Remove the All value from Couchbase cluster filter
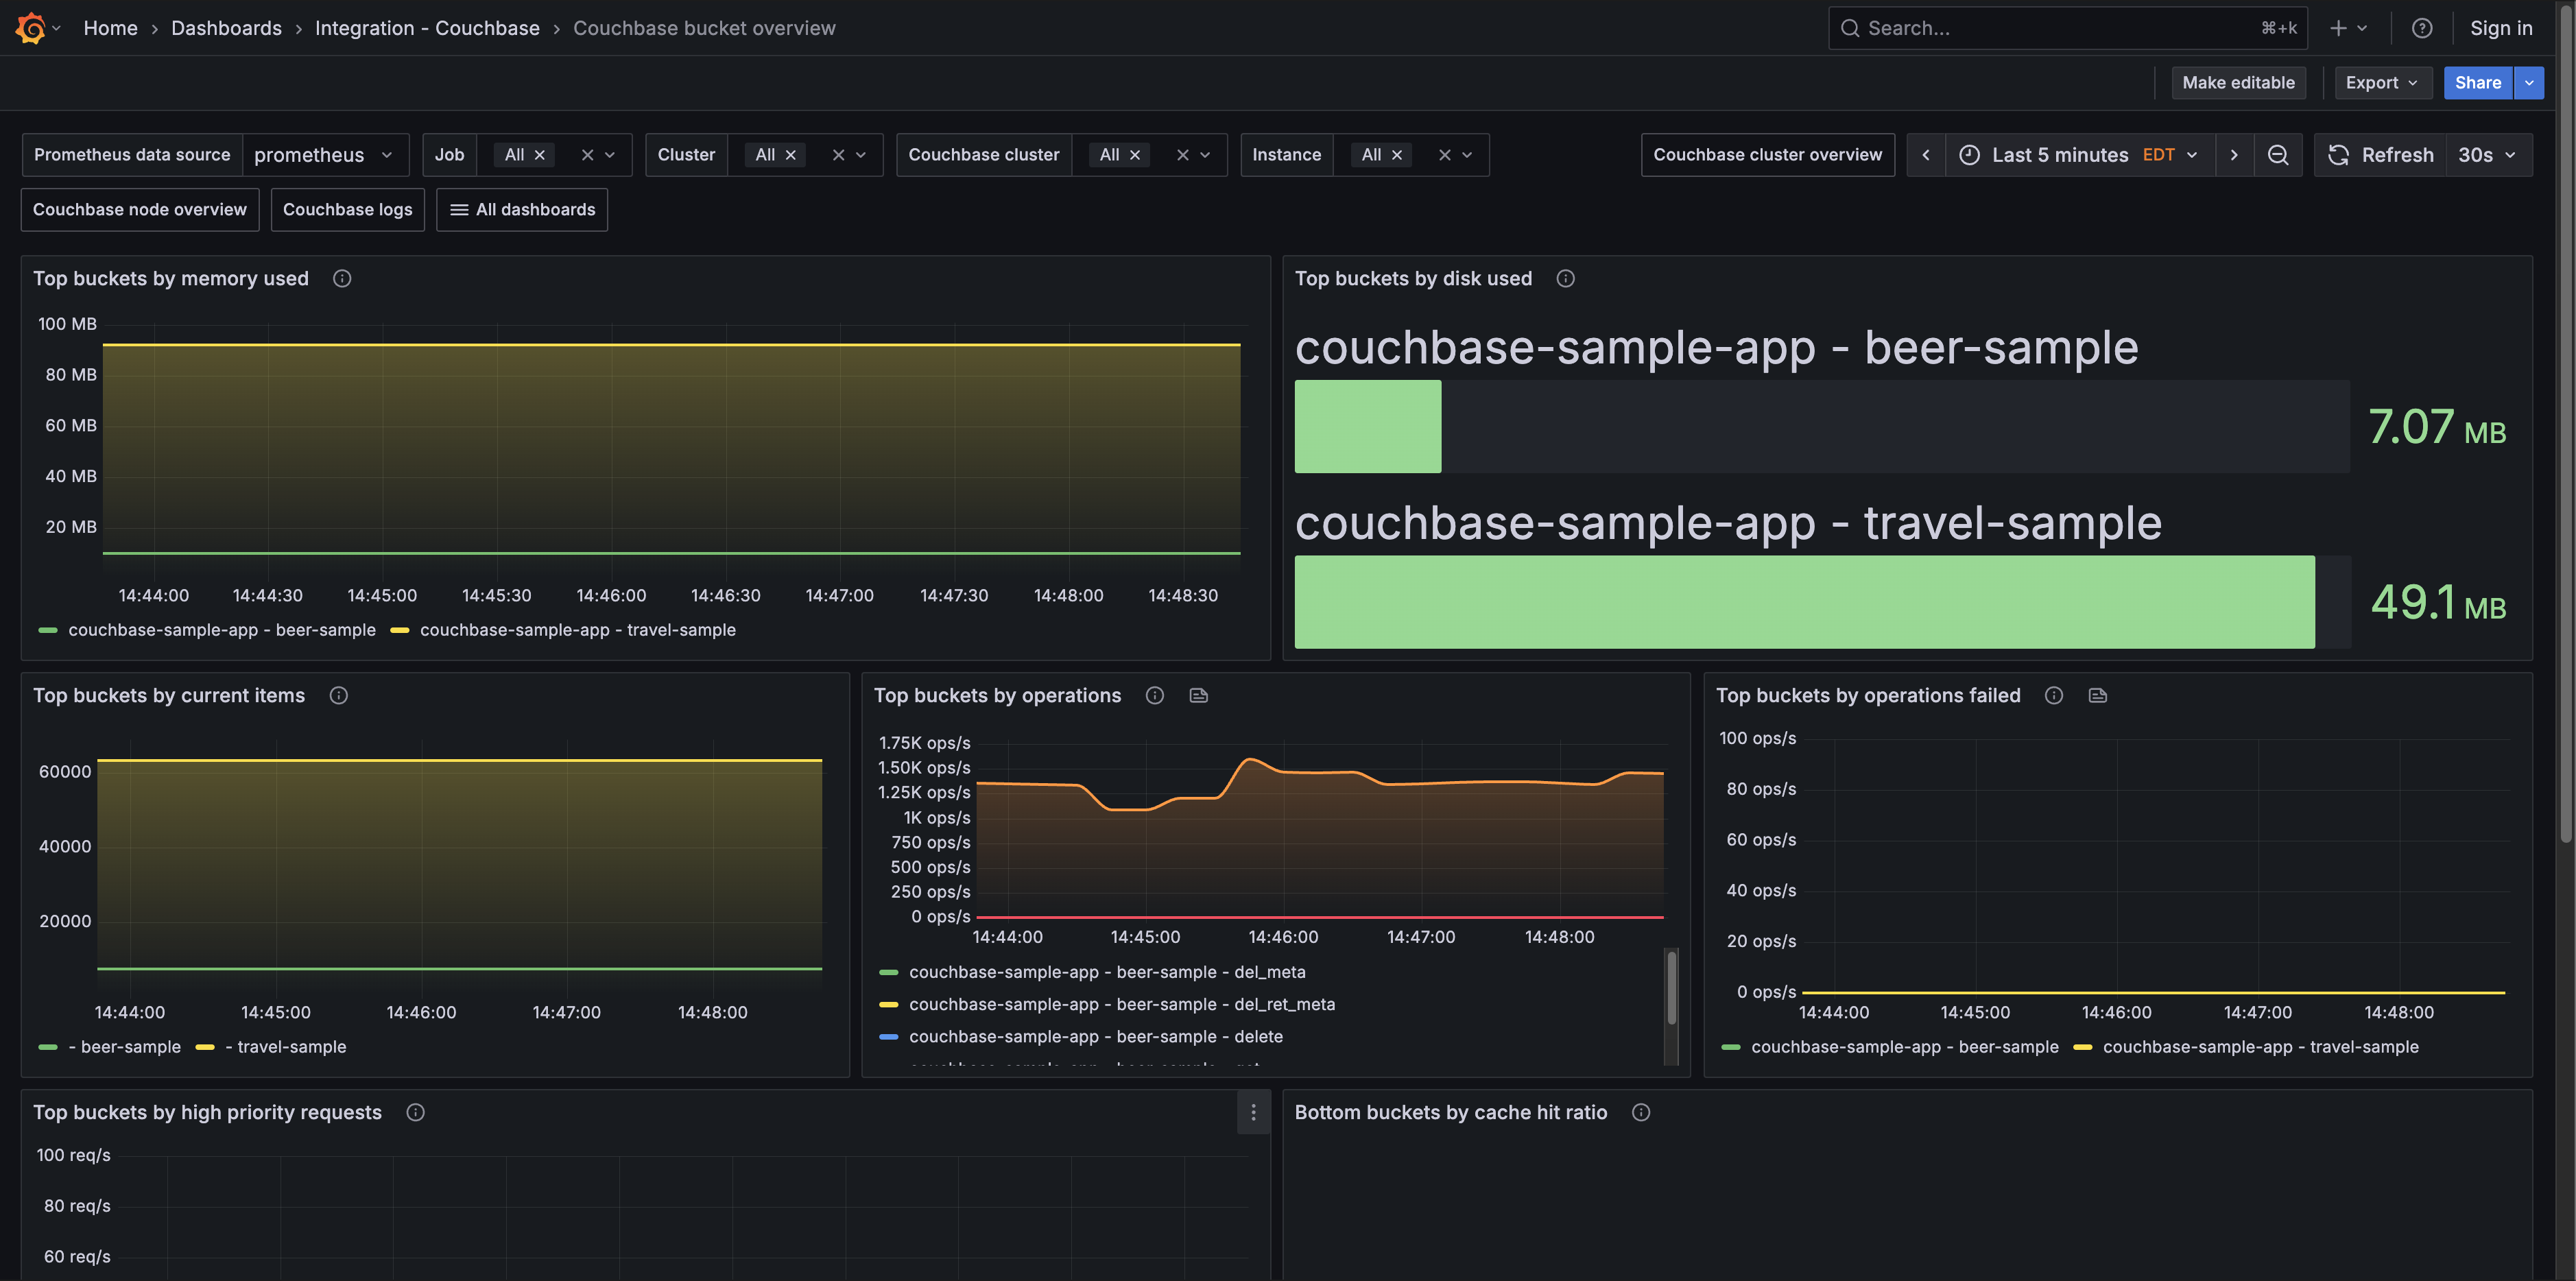 [x=1135, y=155]
